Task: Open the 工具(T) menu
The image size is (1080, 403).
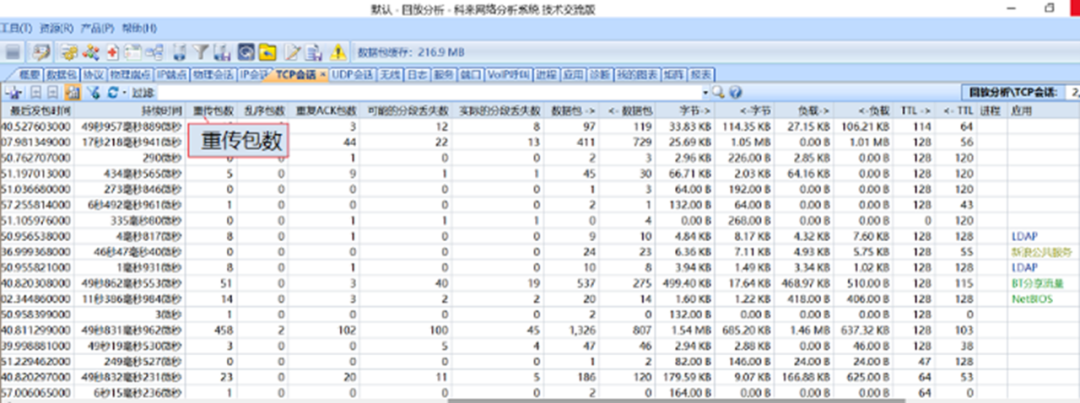Action: tap(15, 28)
